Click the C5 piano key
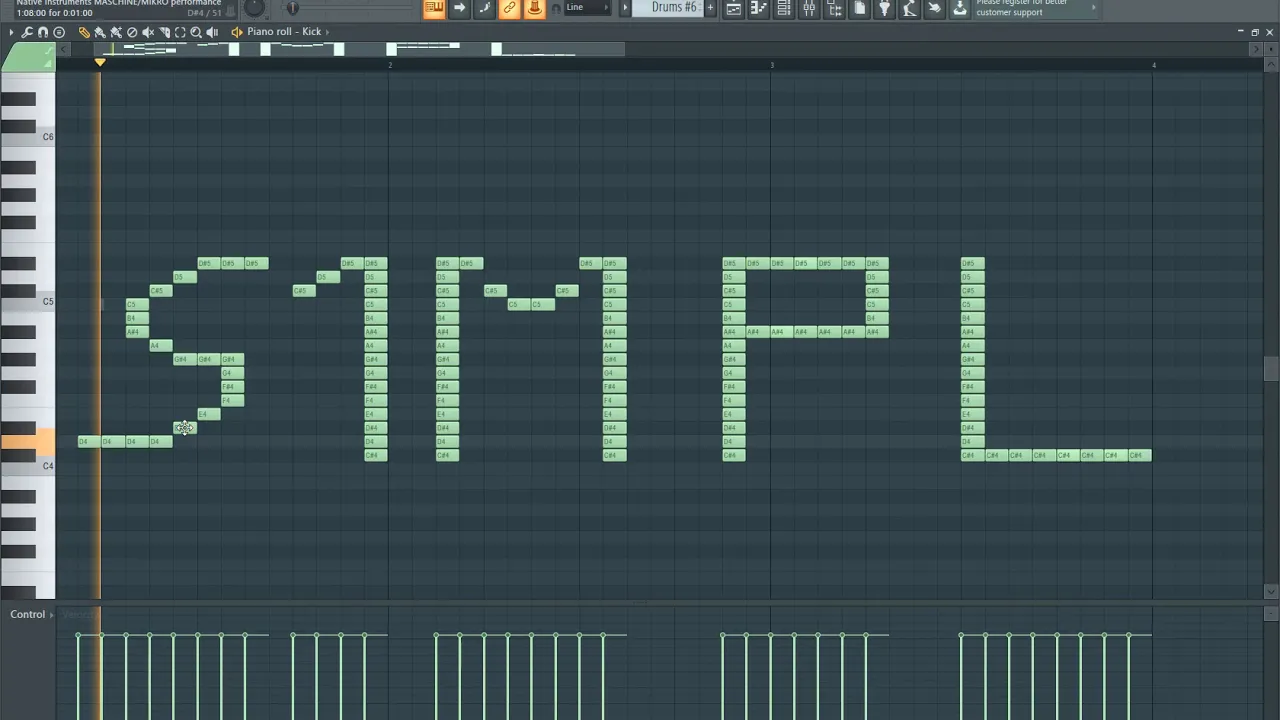Screen dimensions: 1280x720 pos(27,301)
